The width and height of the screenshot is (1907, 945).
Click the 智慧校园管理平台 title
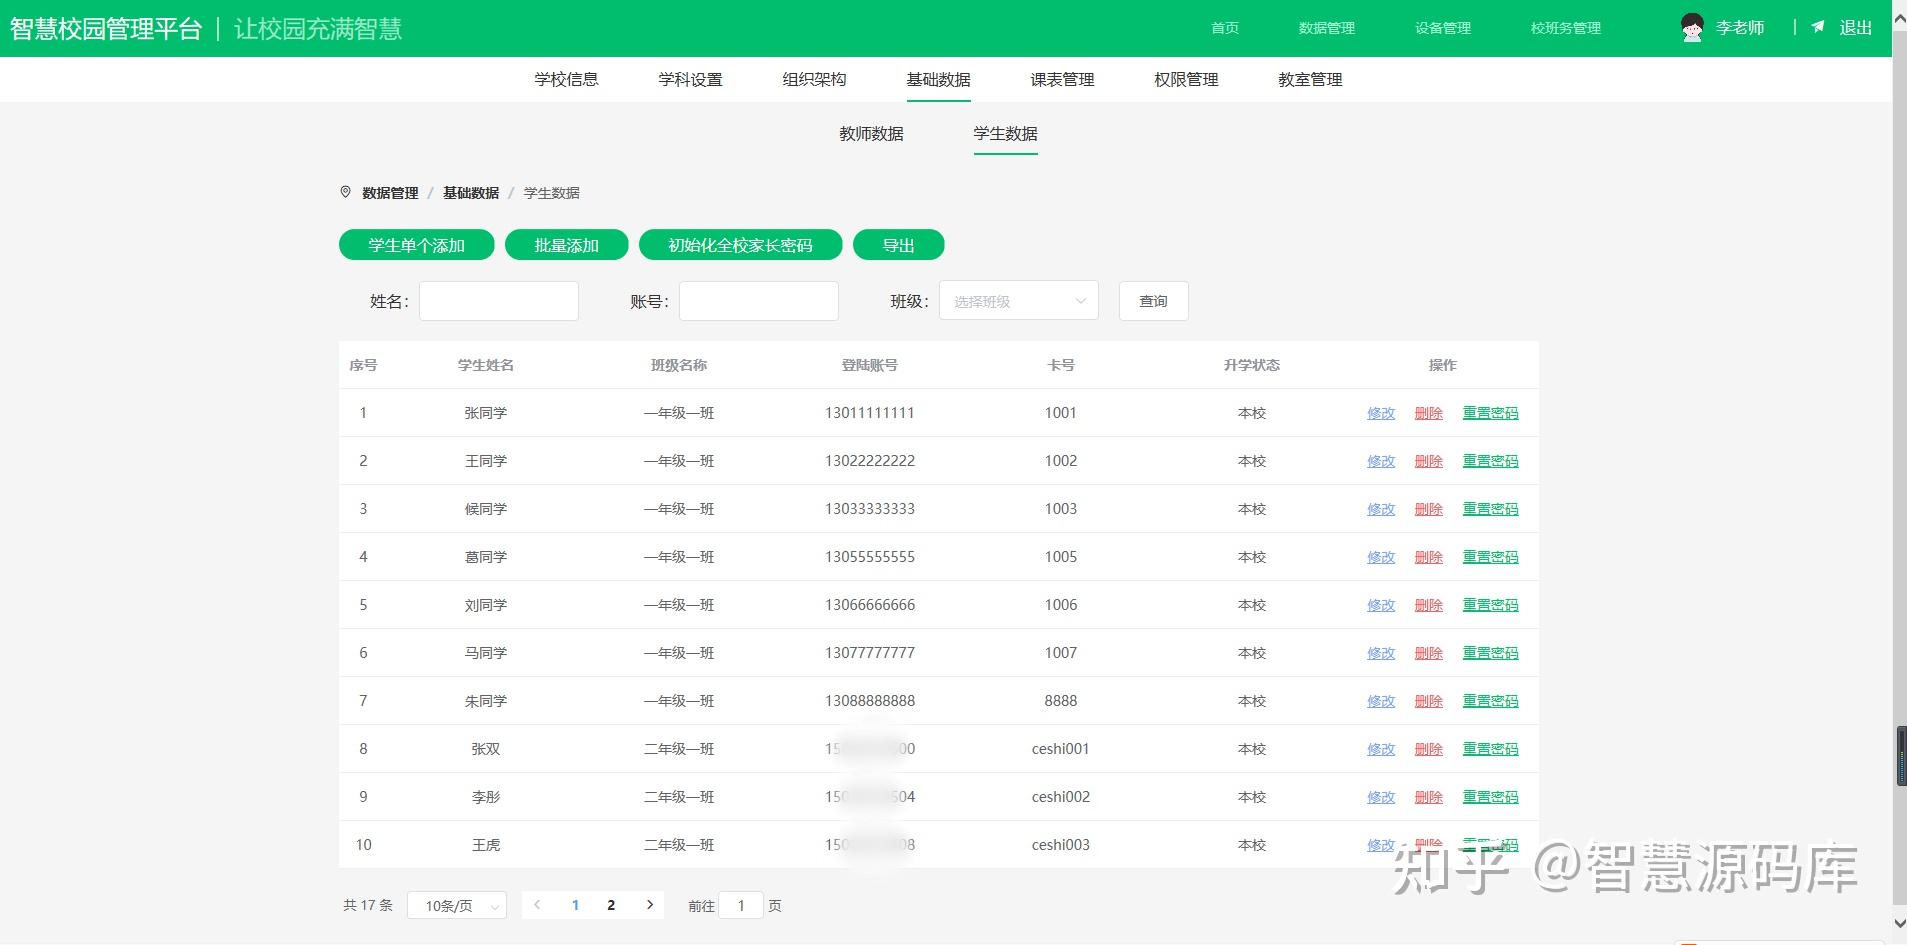106,28
